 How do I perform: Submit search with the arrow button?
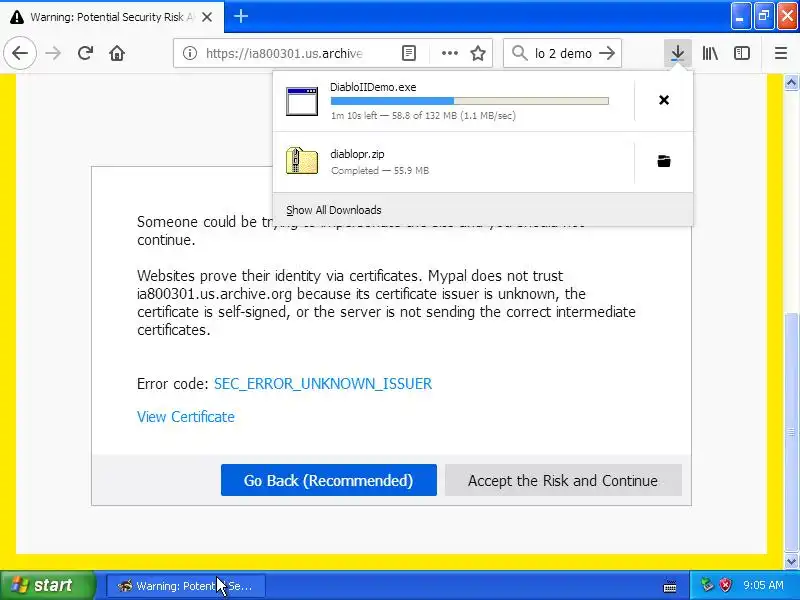click(607, 53)
